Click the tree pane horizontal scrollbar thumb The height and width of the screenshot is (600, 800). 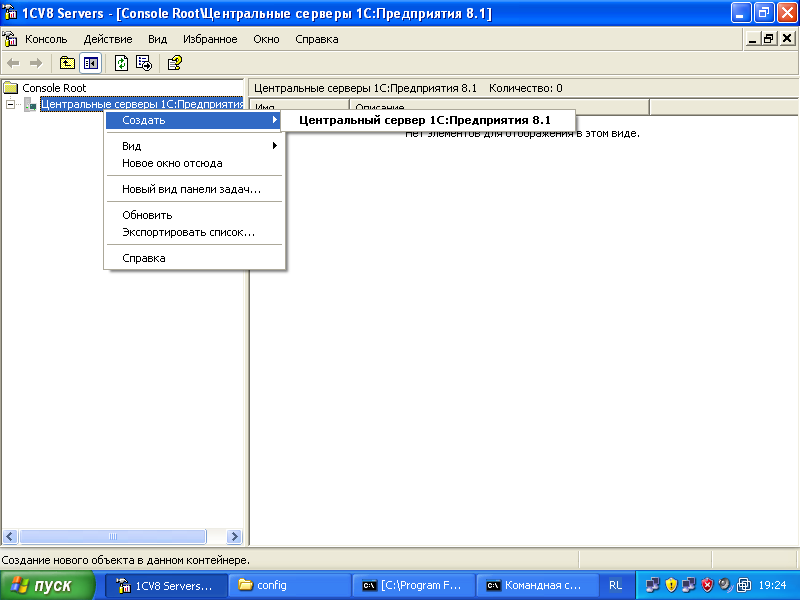click(x=113, y=536)
